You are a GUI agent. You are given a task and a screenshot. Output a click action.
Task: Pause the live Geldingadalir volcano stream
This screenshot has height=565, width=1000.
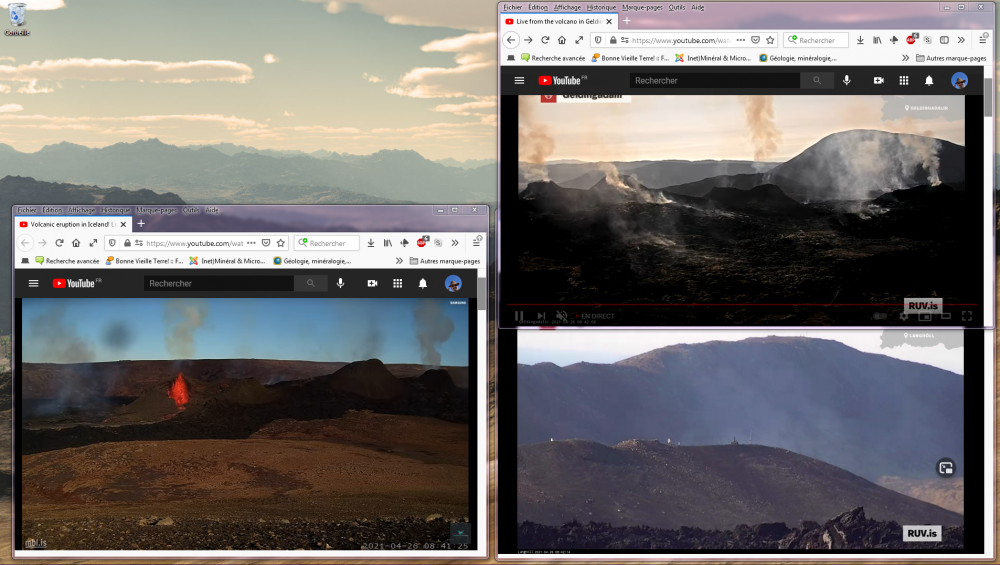[519, 316]
